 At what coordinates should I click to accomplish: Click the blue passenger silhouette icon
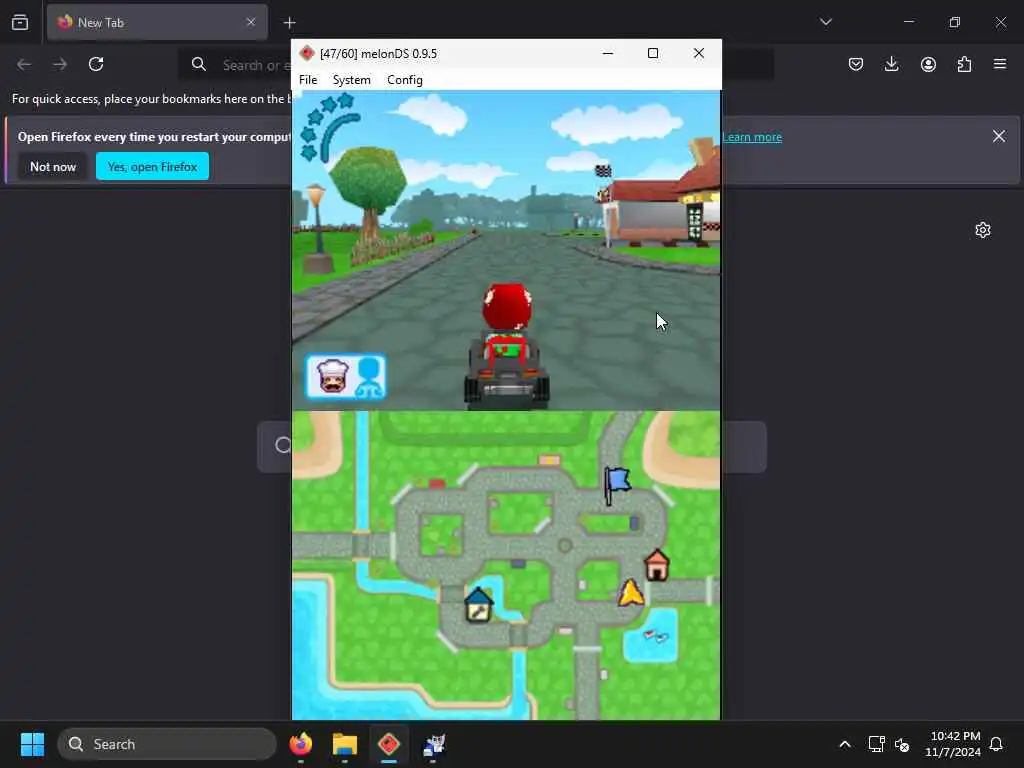tap(370, 377)
